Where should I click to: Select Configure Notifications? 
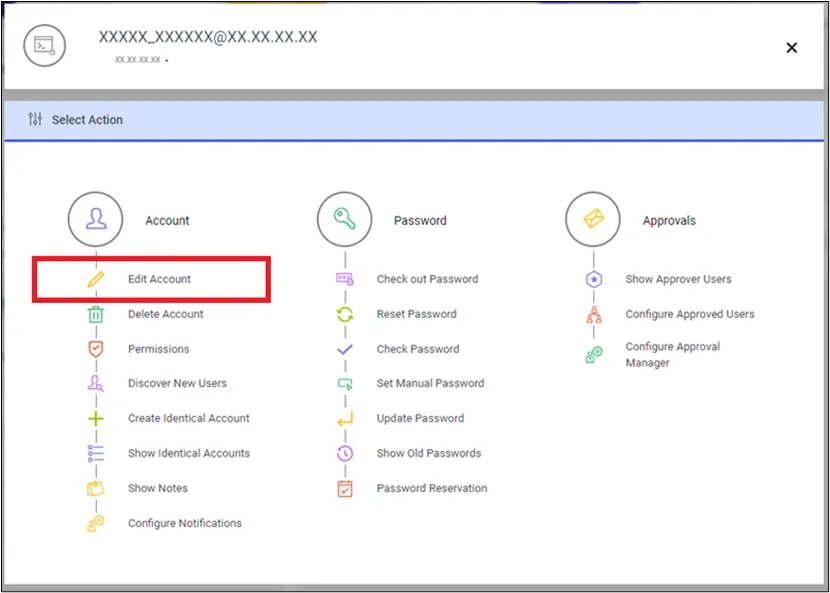pyautogui.click(x=185, y=523)
